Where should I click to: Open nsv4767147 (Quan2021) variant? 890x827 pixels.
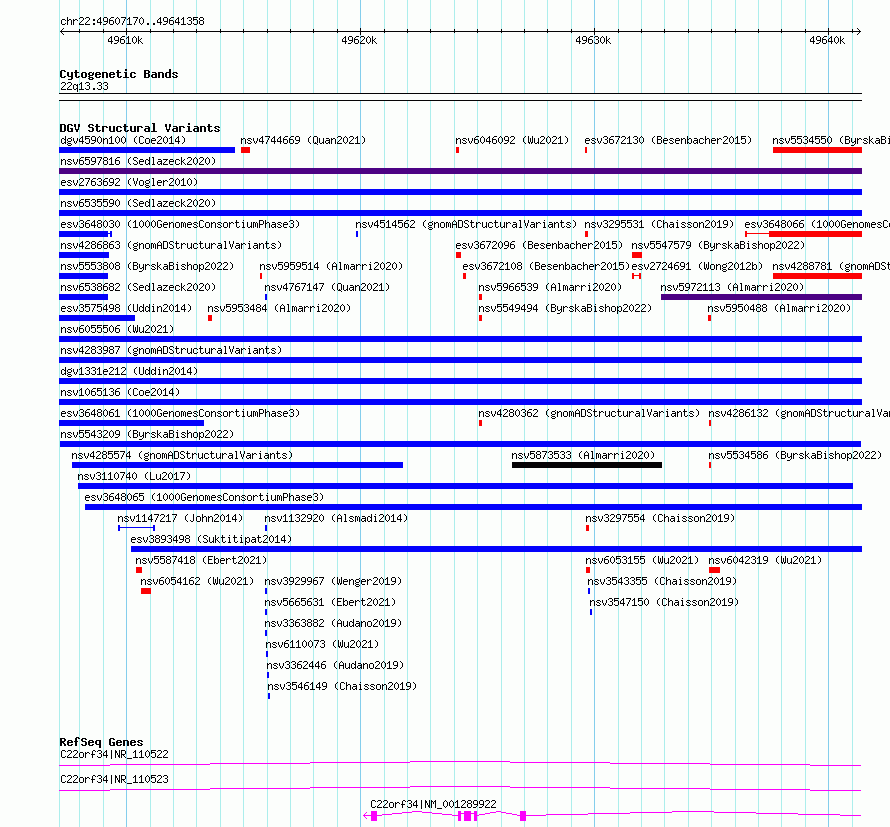coord(327,287)
